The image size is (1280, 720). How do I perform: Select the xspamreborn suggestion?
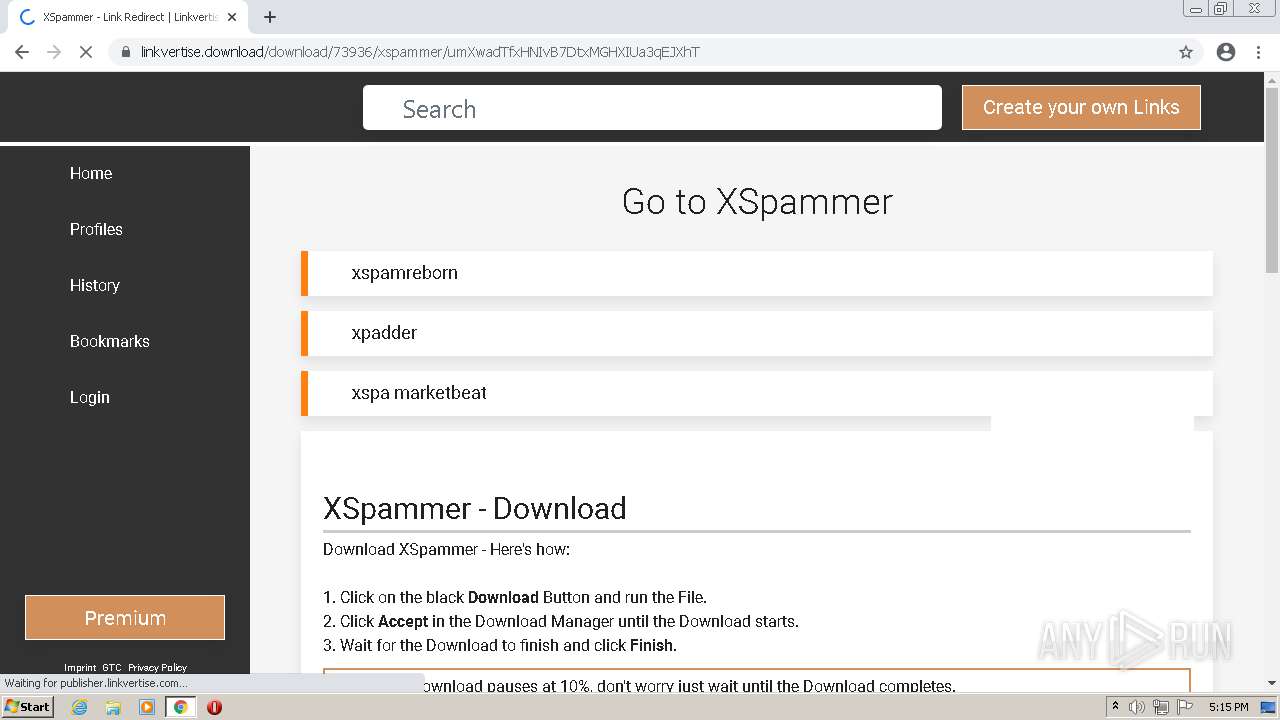tap(757, 273)
